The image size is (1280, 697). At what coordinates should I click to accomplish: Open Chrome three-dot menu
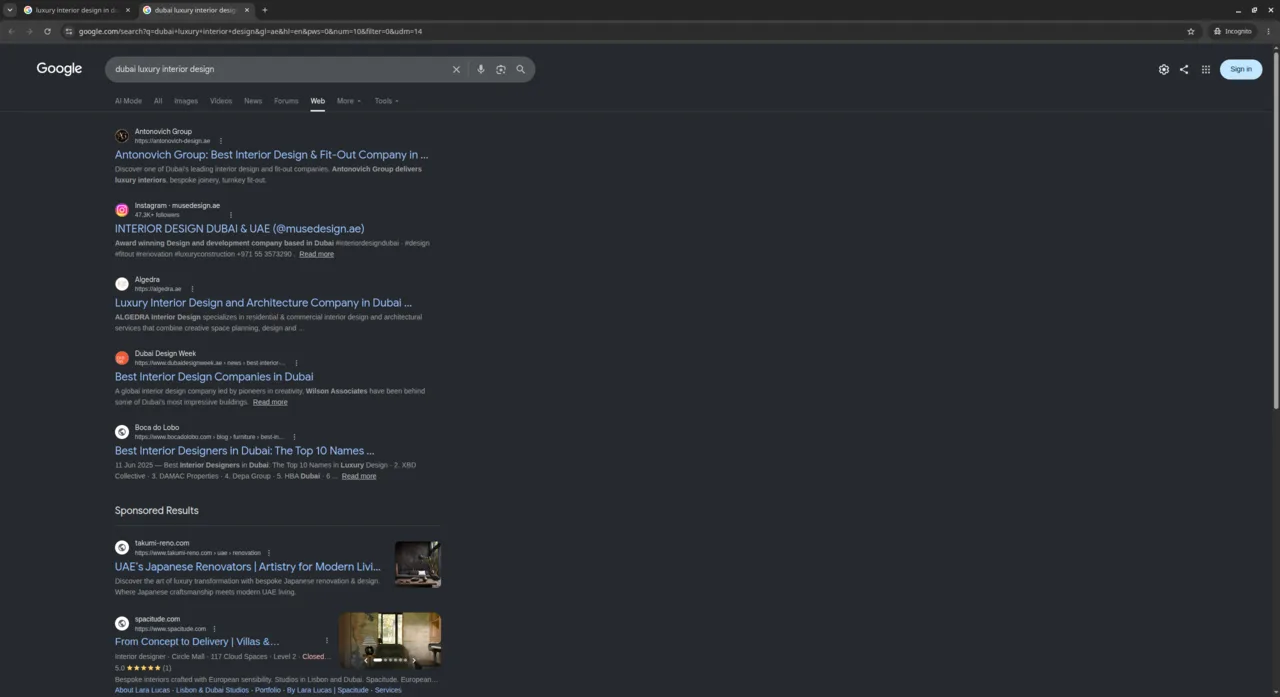(1269, 31)
